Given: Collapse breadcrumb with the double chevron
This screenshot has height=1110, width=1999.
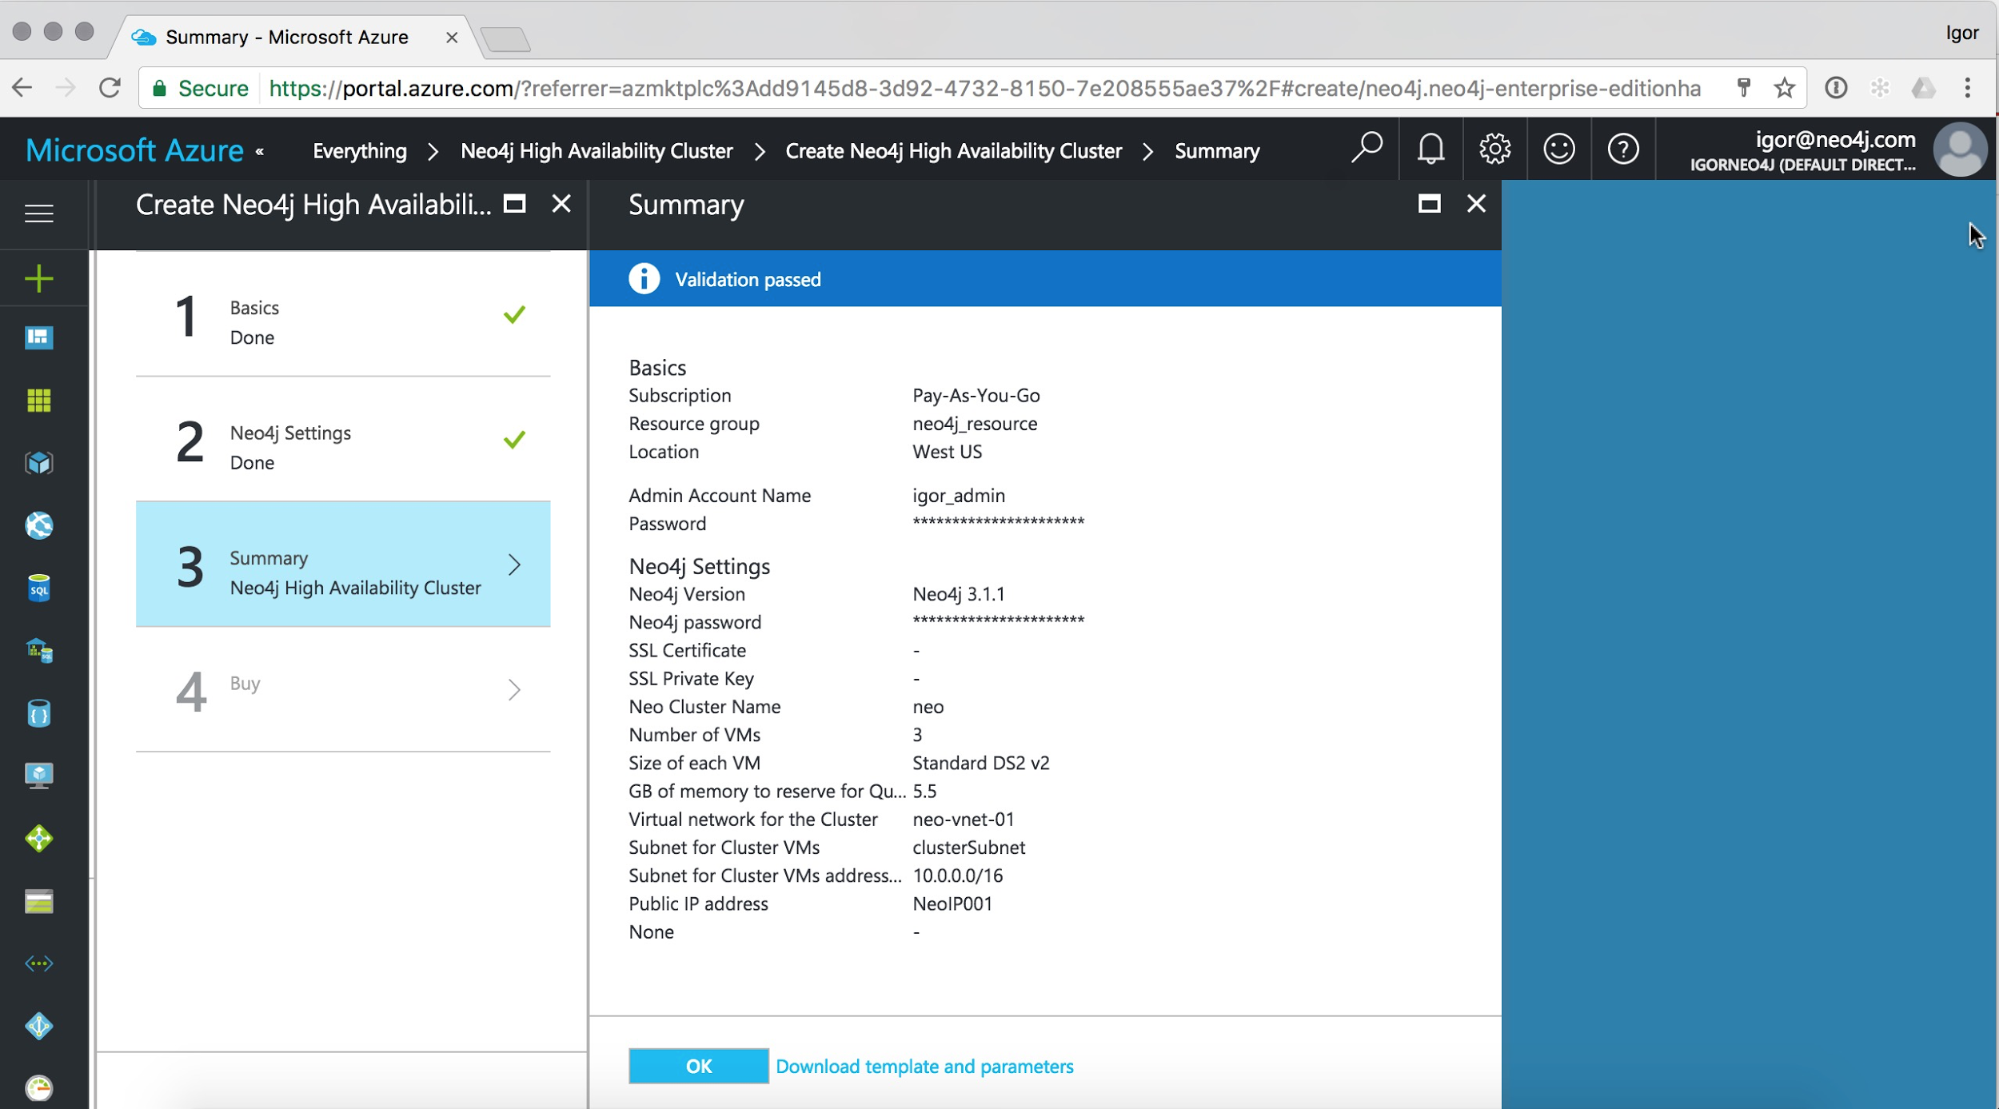Looking at the screenshot, I should 260,152.
